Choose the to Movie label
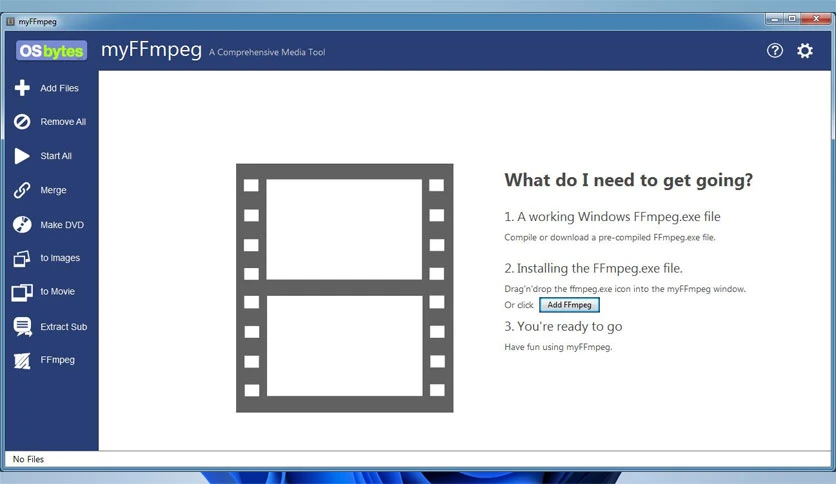The width and height of the screenshot is (836, 484). pyautogui.click(x=57, y=292)
